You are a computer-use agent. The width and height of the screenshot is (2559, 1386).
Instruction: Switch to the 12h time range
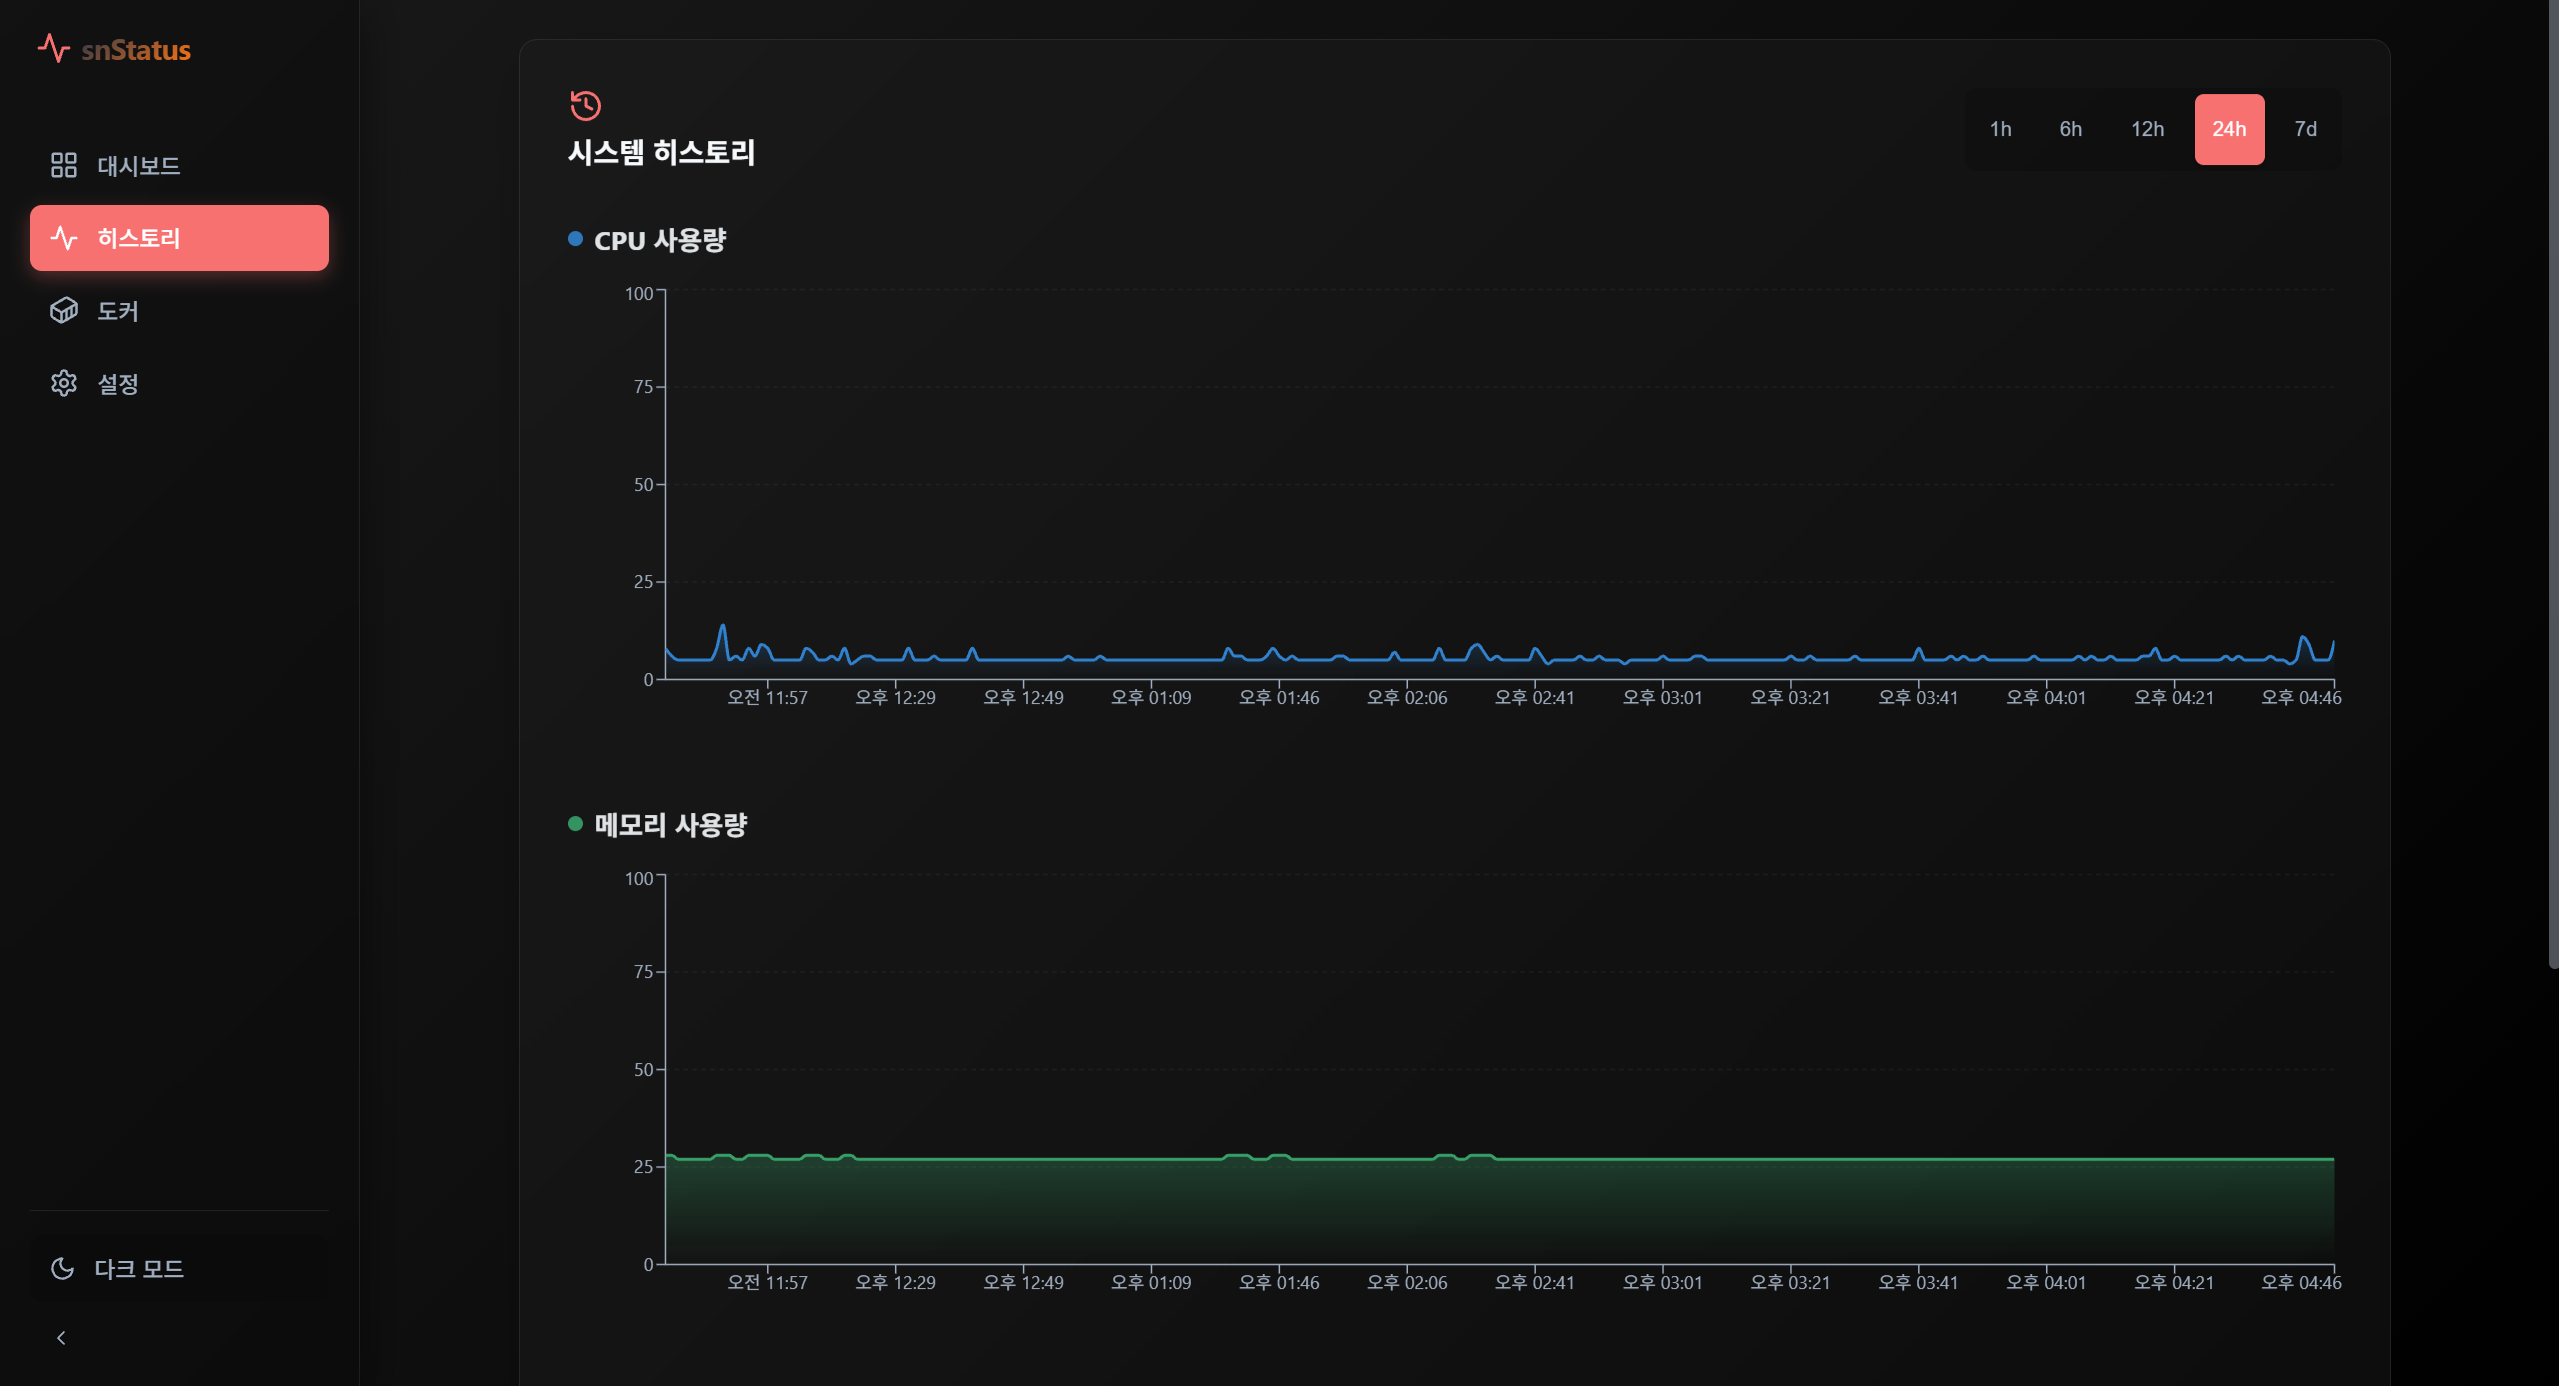pos(2147,129)
